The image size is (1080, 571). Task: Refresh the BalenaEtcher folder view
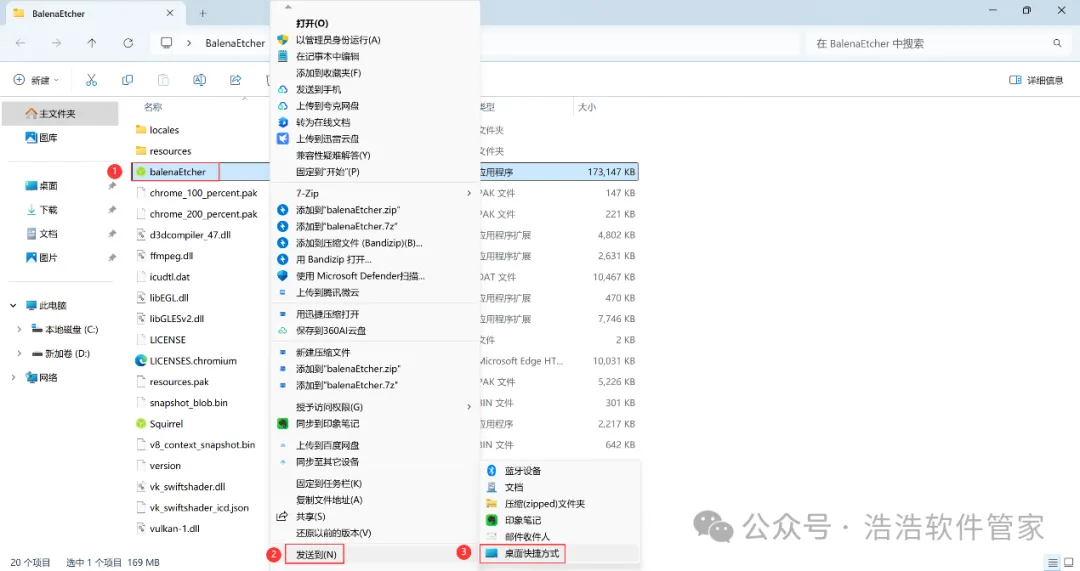[x=128, y=43]
